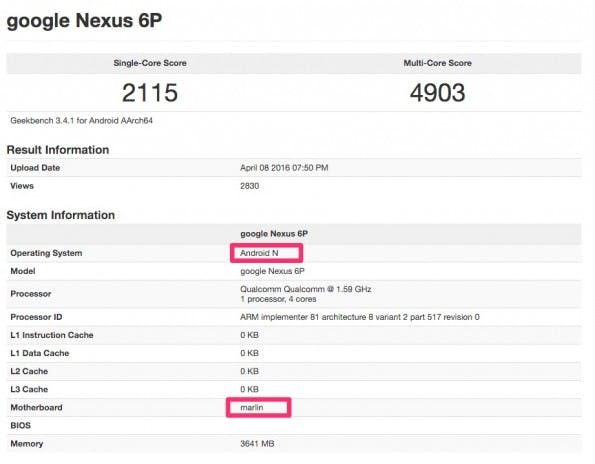Image resolution: width=595 pixels, height=464 pixels.
Task: Click the BIOS row label
Action: (20, 426)
